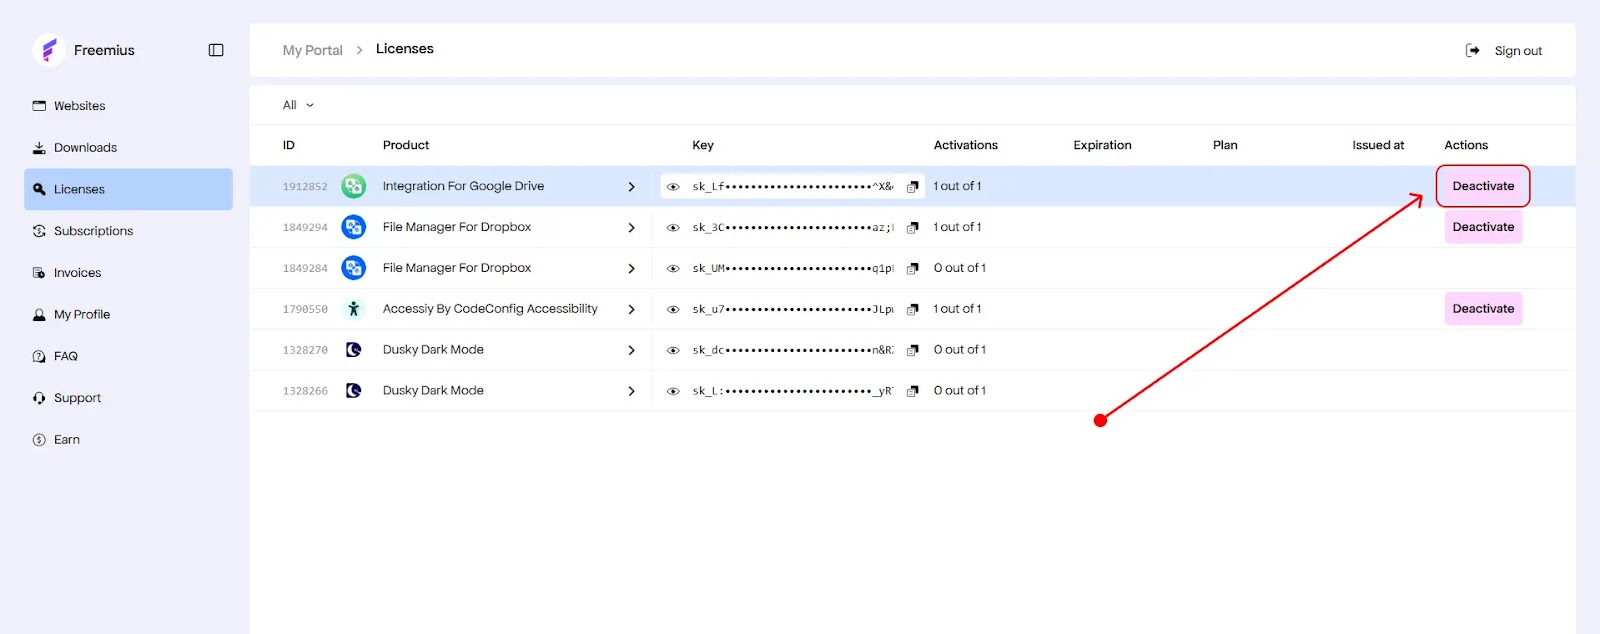The width and height of the screenshot is (1600, 634).
Task: Copy license key for ID 1328266
Action: pyautogui.click(x=912, y=392)
